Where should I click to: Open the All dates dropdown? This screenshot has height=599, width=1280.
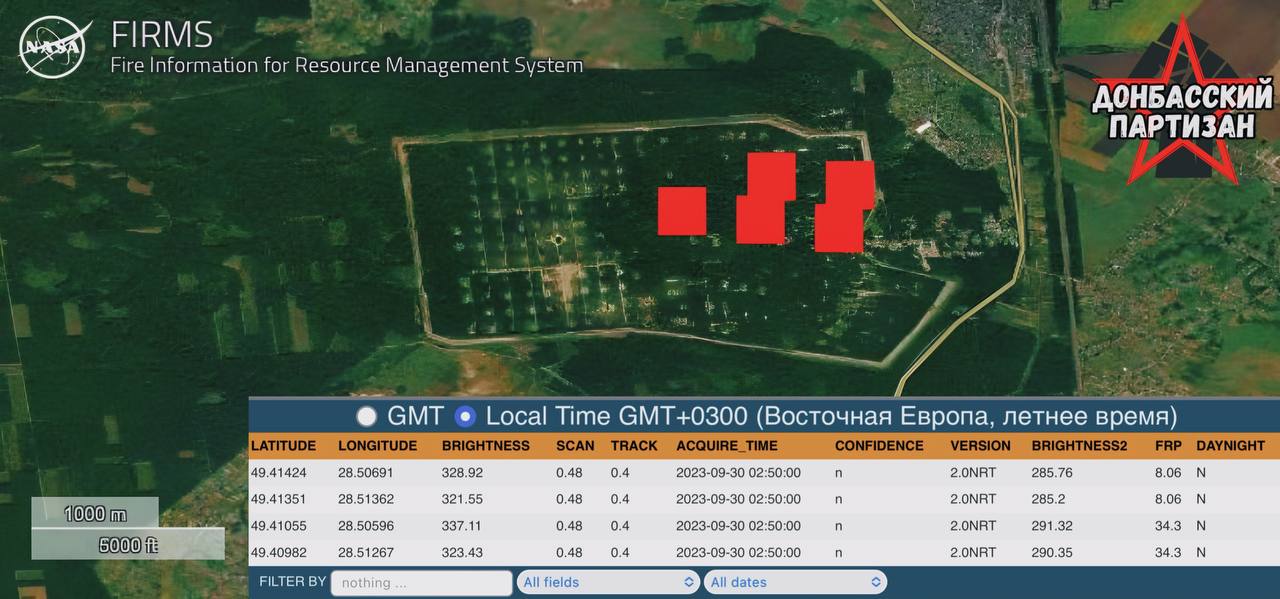[795, 582]
